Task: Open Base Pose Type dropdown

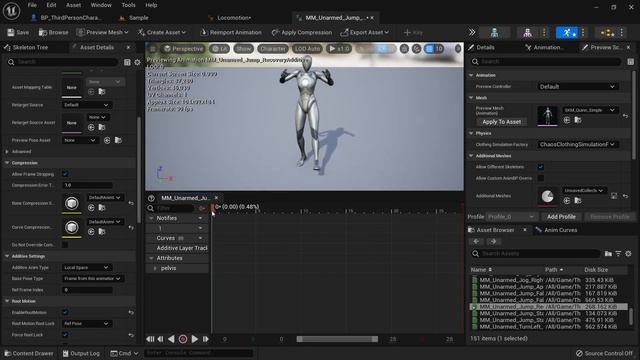Action: click(x=93, y=278)
